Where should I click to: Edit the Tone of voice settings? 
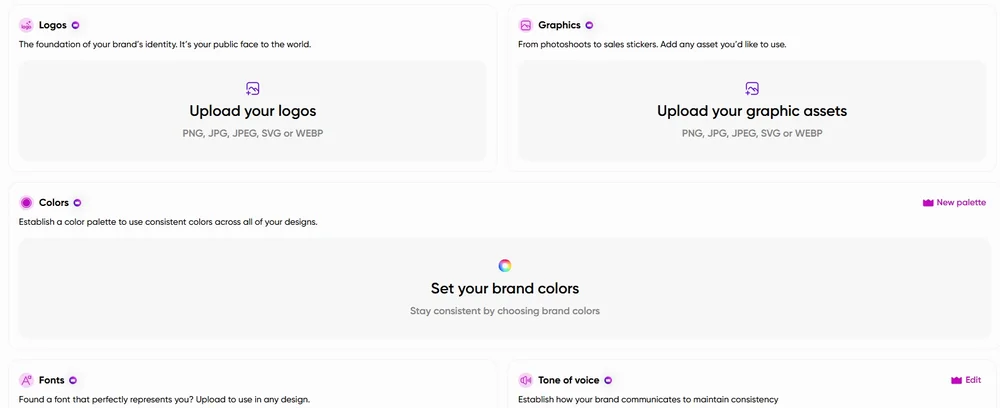coord(966,380)
